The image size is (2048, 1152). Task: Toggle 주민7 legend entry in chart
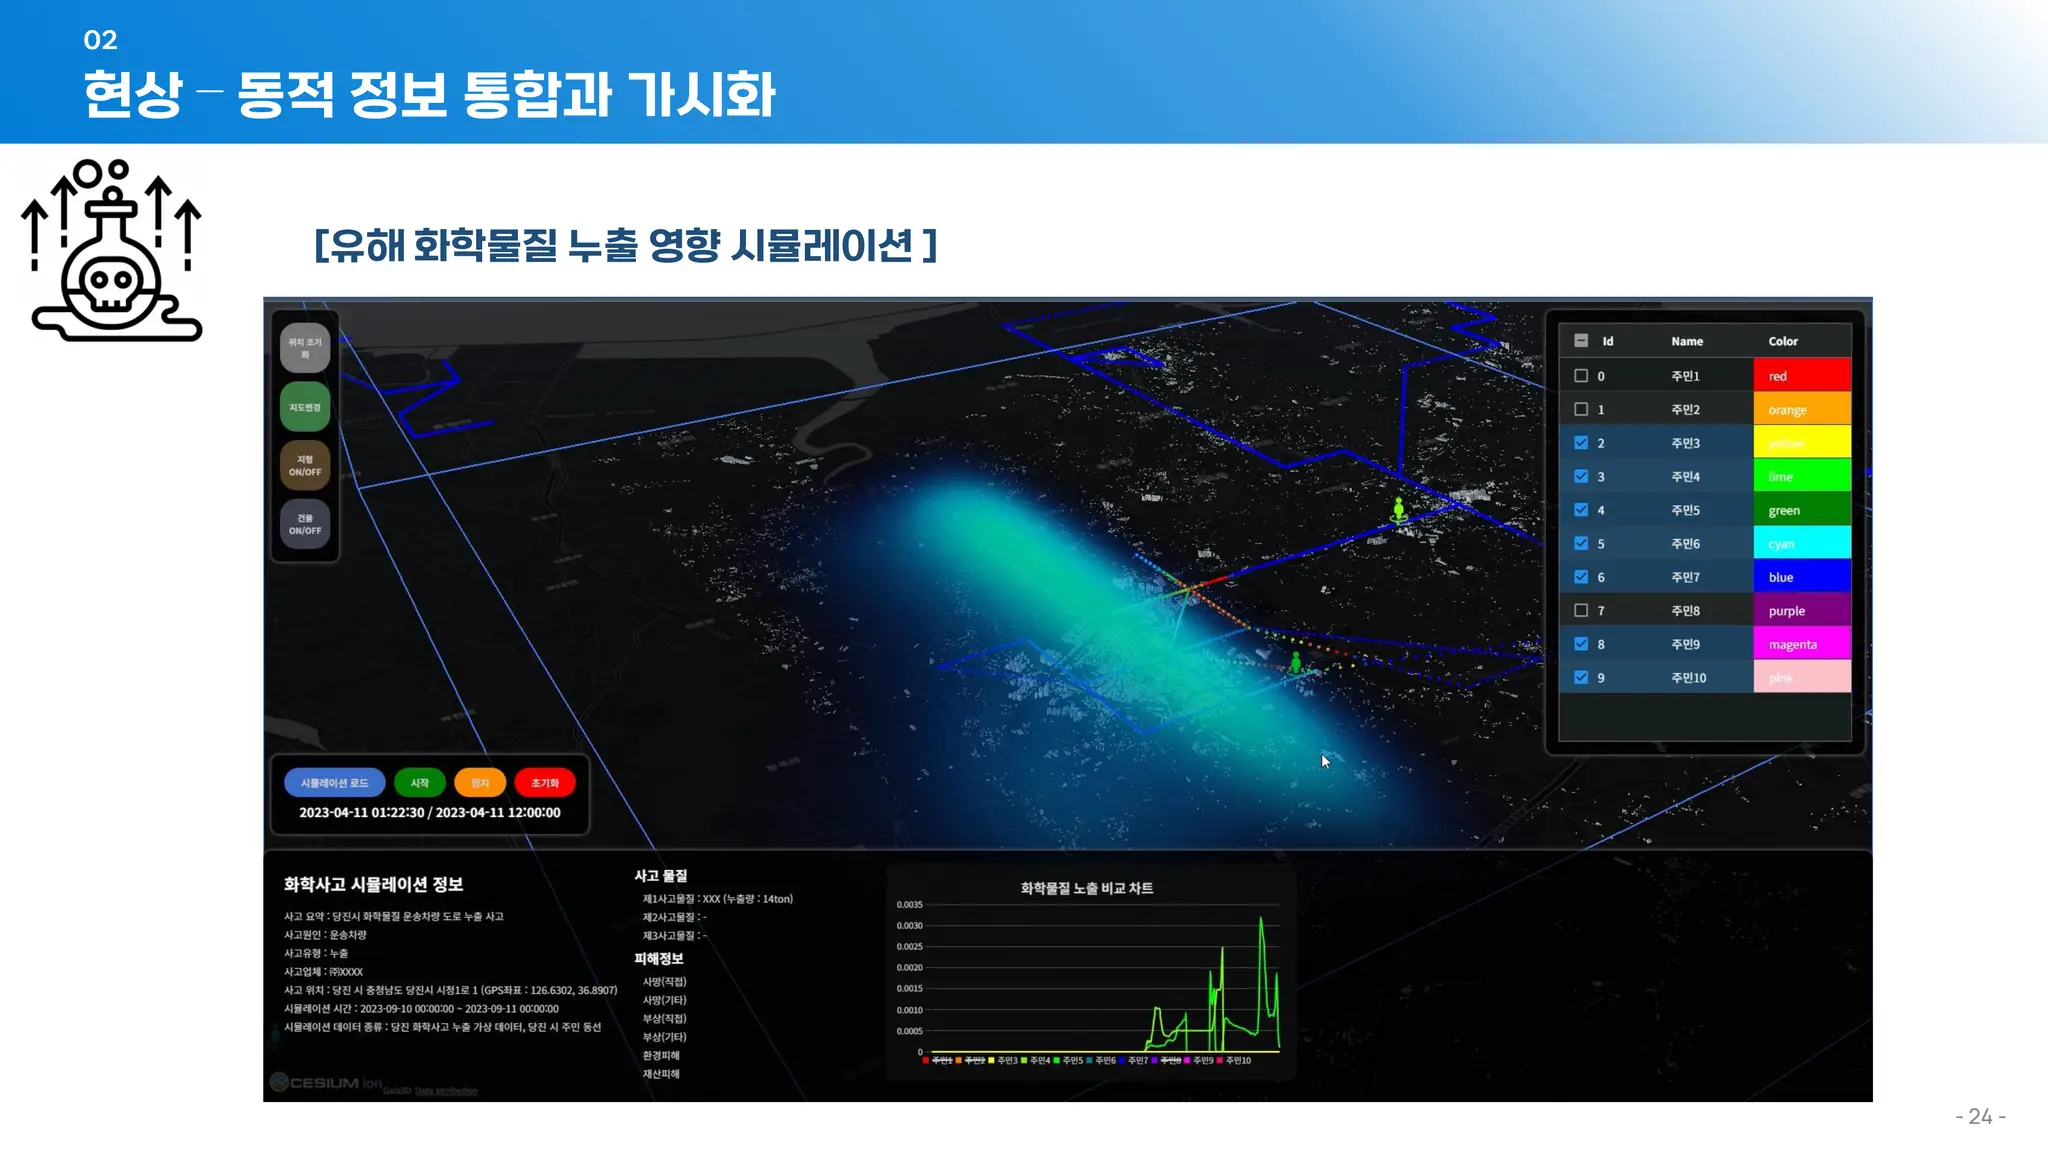coord(1134,1060)
